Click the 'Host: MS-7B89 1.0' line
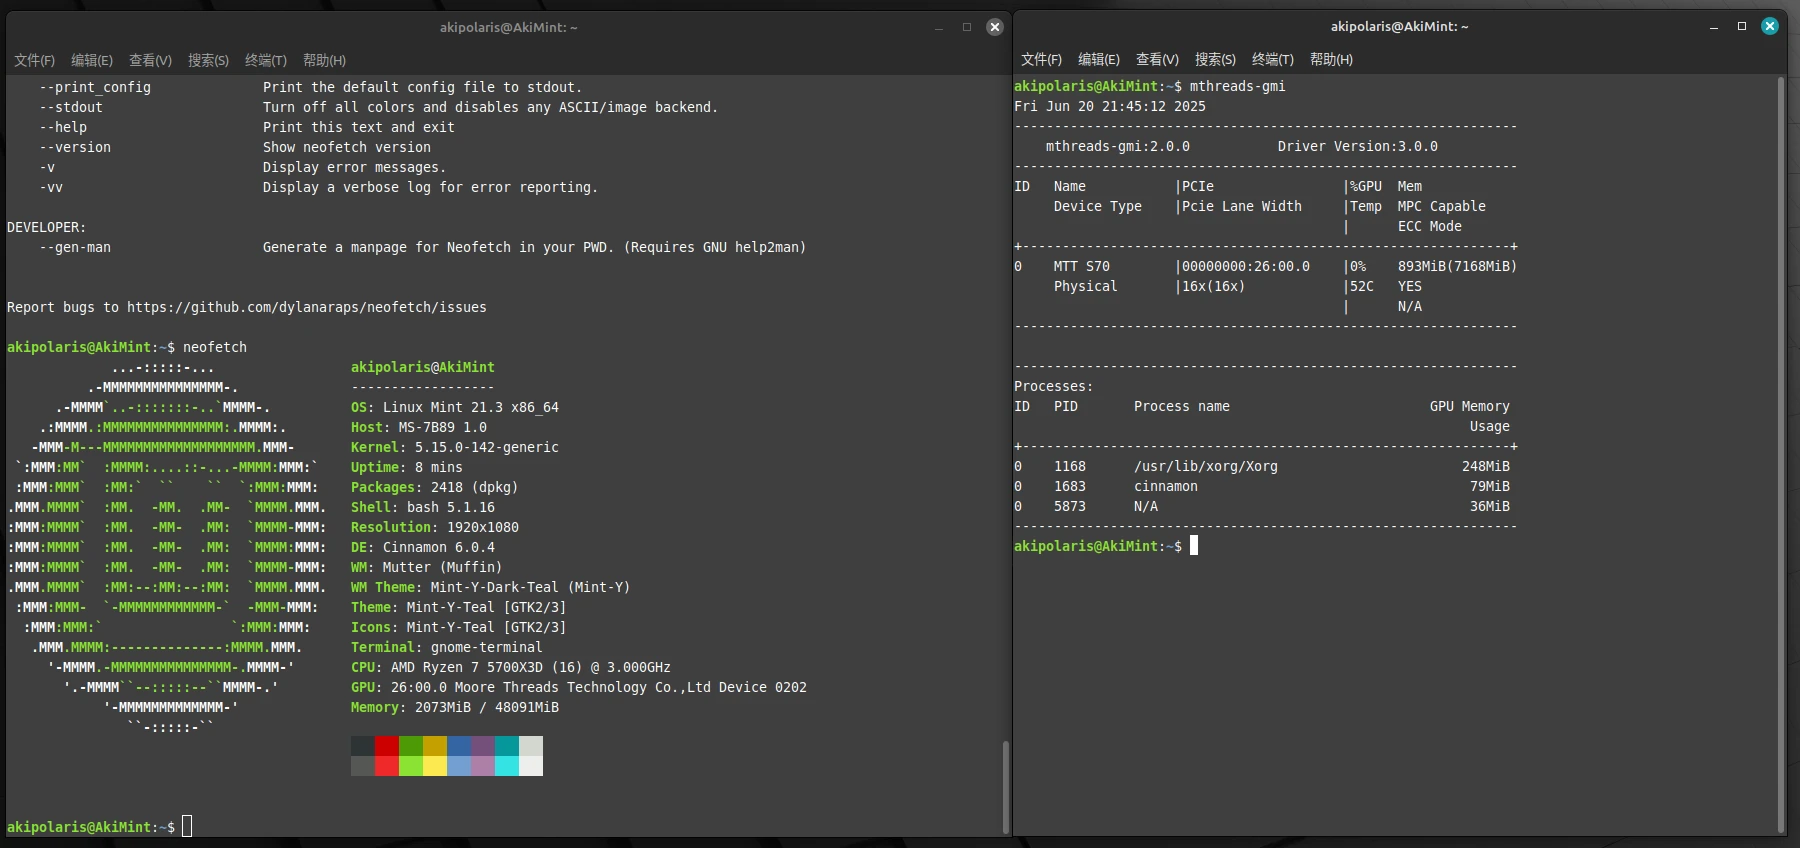This screenshot has width=1800, height=848. pos(419,427)
